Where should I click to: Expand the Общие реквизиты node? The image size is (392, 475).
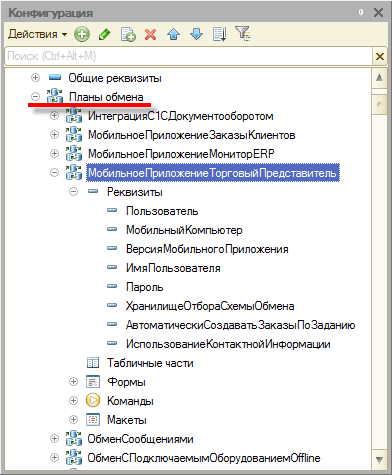[35, 78]
